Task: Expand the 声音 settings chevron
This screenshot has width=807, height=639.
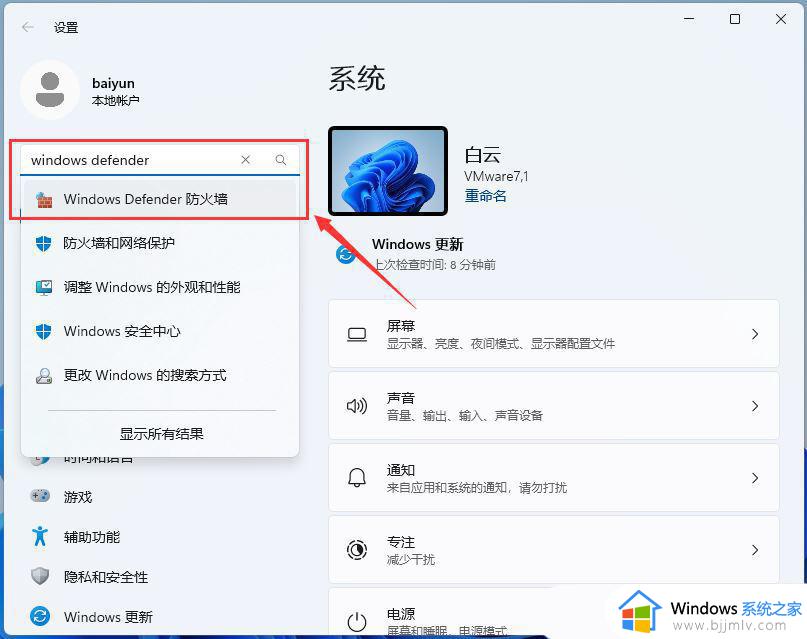Action: pyautogui.click(x=755, y=406)
